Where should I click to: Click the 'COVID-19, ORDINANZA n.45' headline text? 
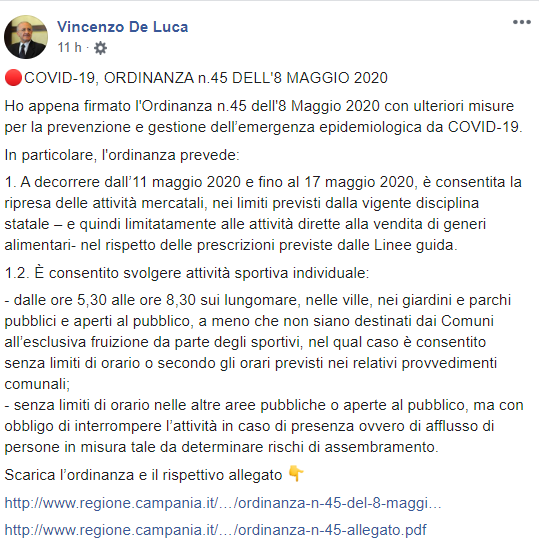(x=206, y=78)
